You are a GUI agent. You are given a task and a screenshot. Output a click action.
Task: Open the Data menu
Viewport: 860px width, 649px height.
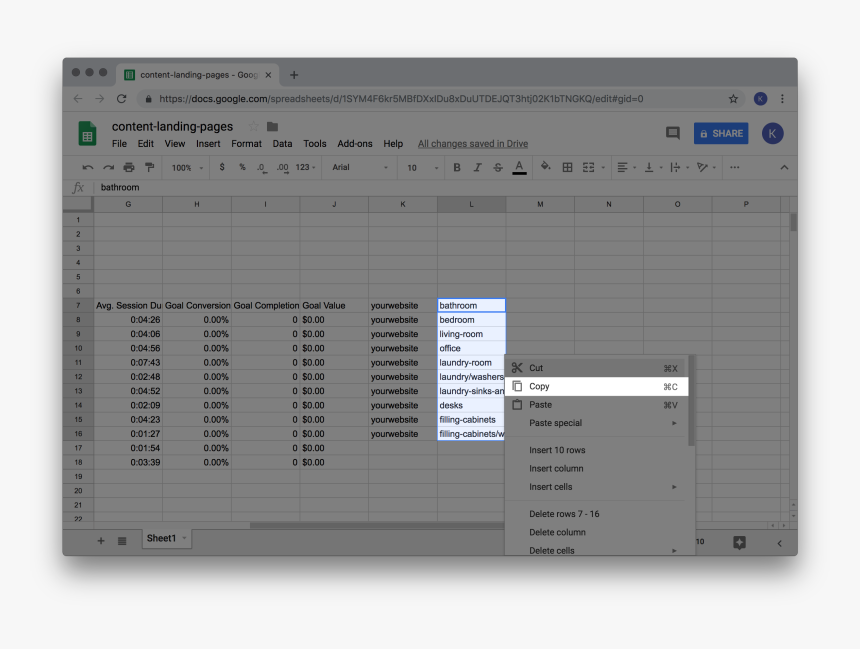point(282,144)
